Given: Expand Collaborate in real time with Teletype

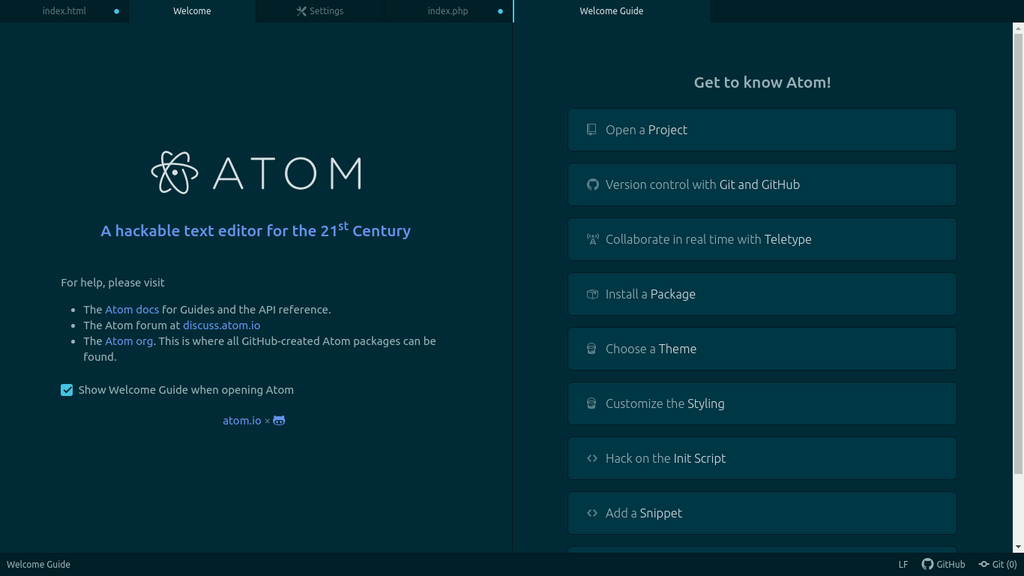Looking at the screenshot, I should 762,240.
